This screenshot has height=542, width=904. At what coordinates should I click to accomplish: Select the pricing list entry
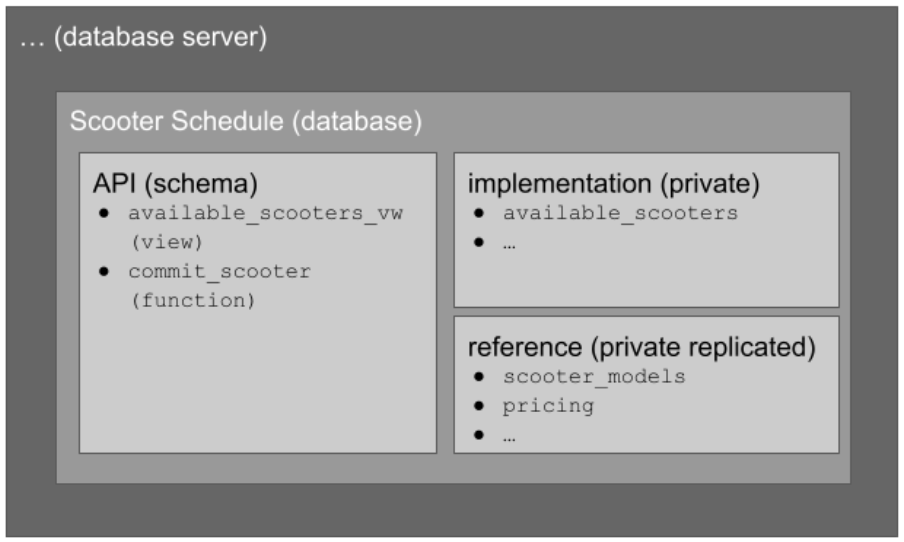pyautogui.click(x=547, y=406)
